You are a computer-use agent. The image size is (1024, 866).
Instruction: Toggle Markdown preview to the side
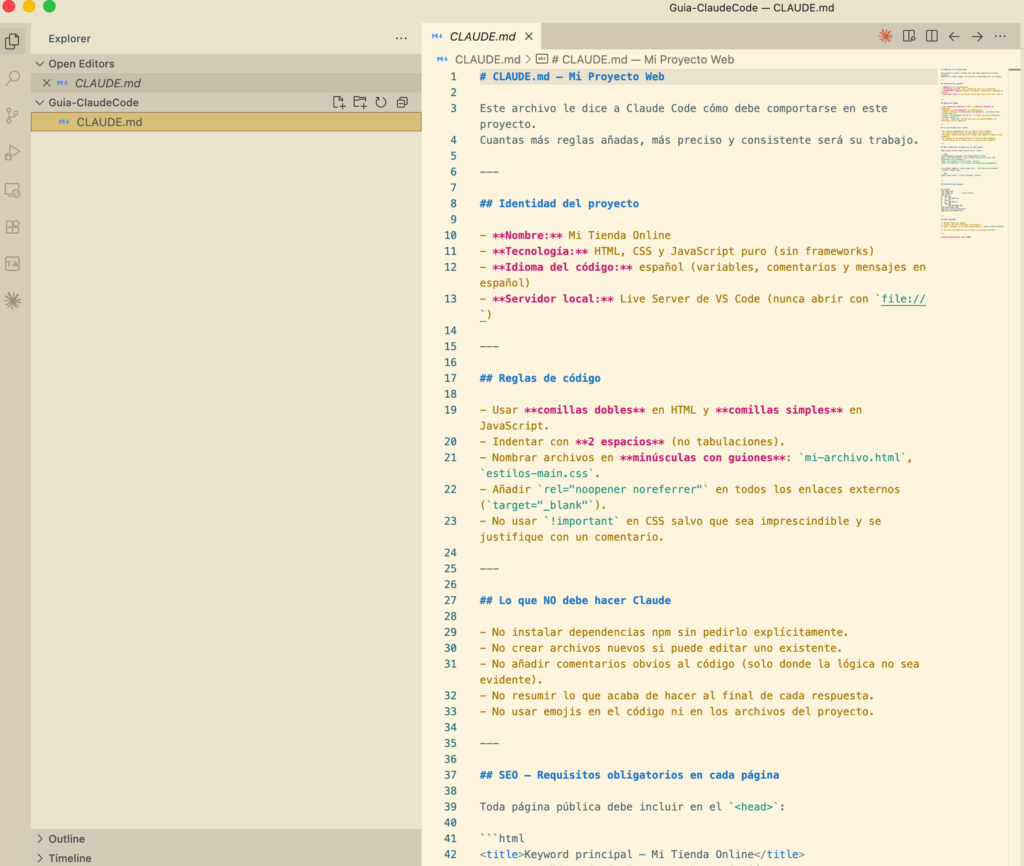908,36
